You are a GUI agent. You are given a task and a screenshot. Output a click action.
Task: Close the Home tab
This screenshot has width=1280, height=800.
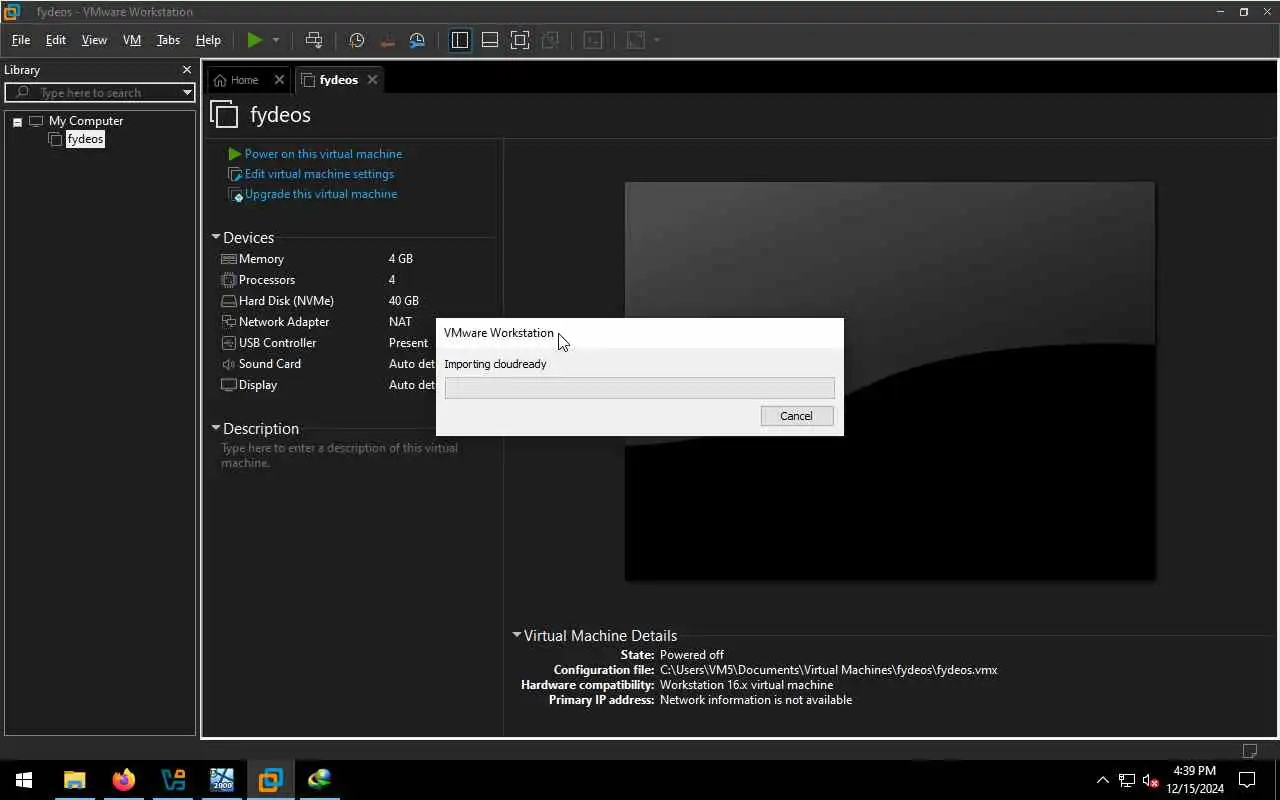click(x=279, y=80)
